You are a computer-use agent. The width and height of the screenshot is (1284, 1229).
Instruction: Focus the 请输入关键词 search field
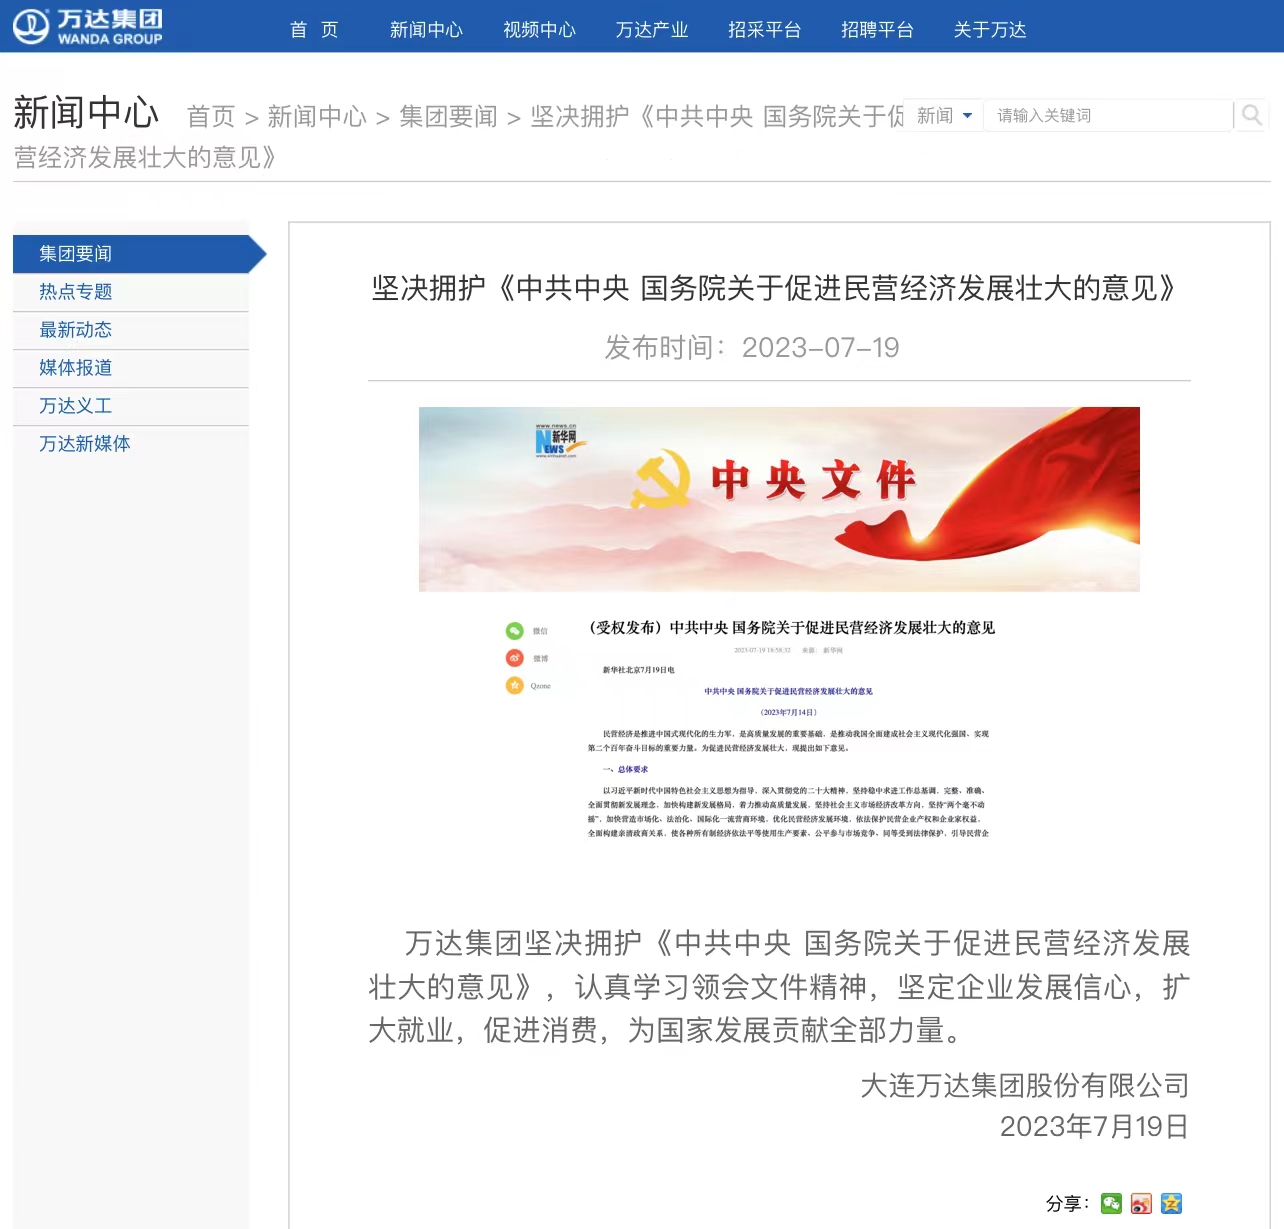1108,115
